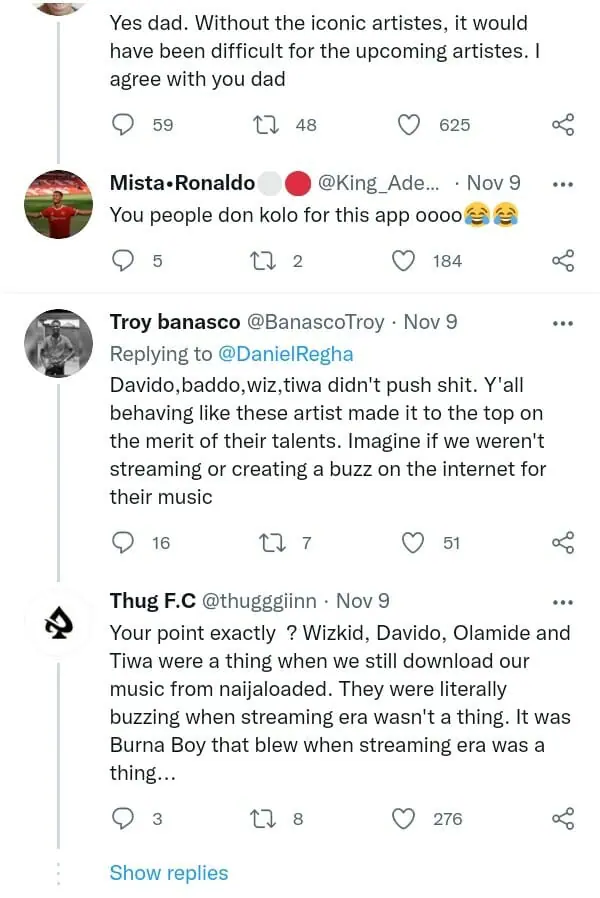Image resolution: width=600 pixels, height=898 pixels.
Task: Share Thug F.C's tweet
Action: coord(563,819)
